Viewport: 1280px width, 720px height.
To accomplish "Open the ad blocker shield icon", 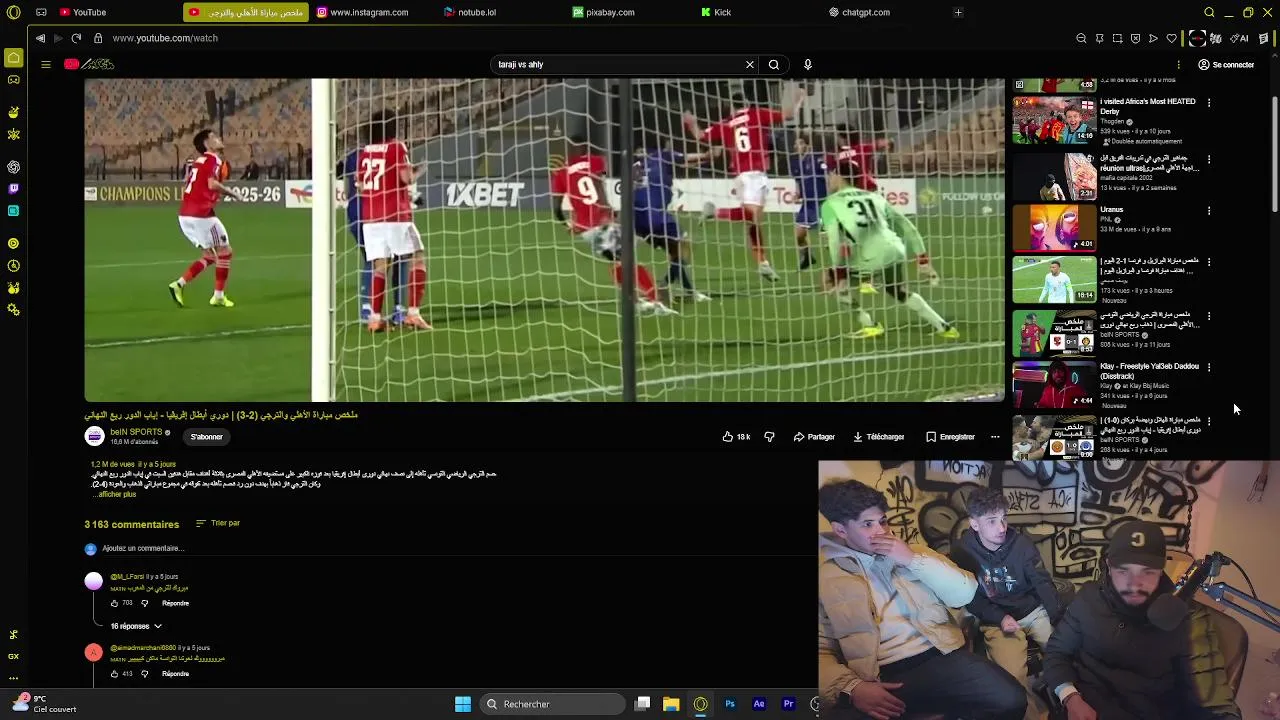I will (x=1135, y=38).
